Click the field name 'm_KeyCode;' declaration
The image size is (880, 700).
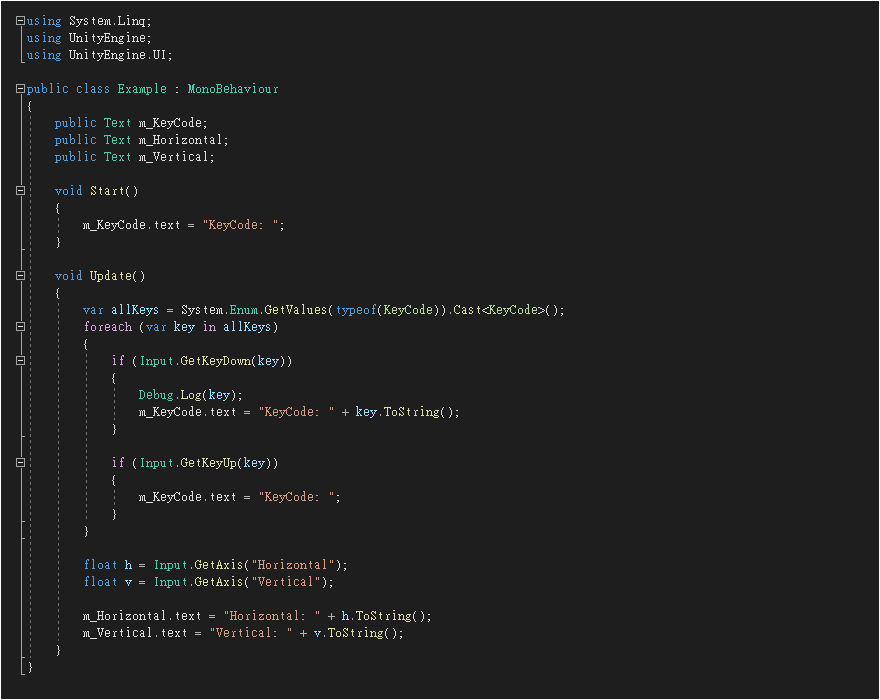coord(173,123)
